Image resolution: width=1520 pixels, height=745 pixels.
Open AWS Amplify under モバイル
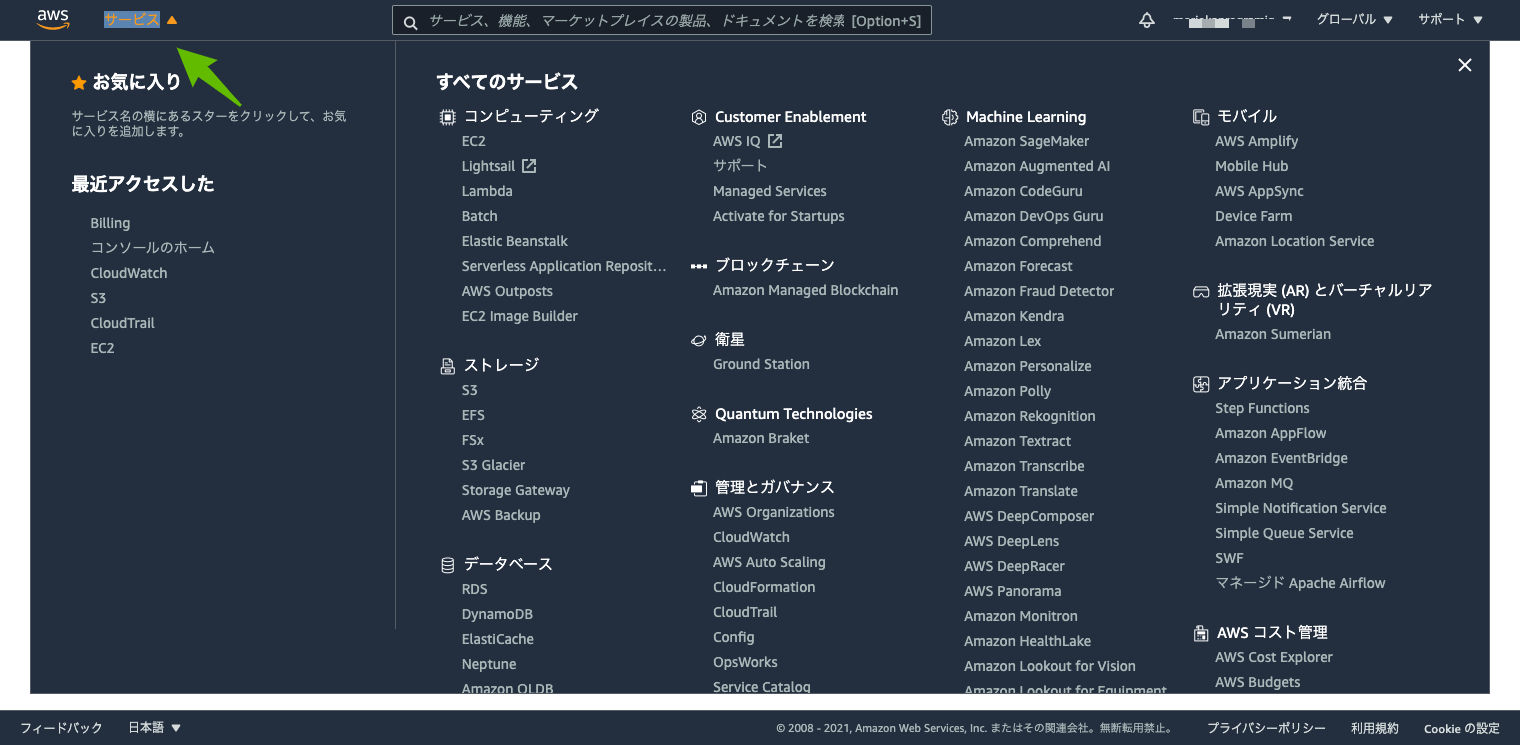point(1257,141)
